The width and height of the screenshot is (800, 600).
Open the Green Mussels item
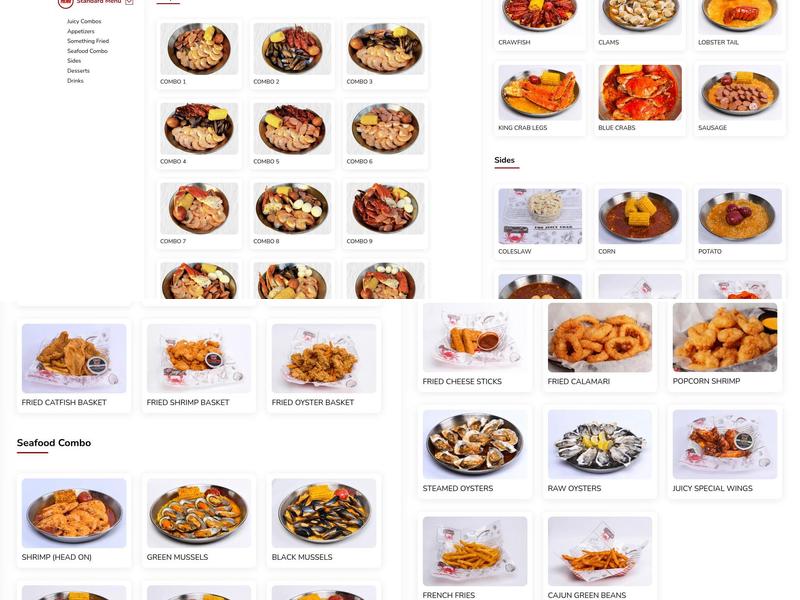(x=199, y=520)
